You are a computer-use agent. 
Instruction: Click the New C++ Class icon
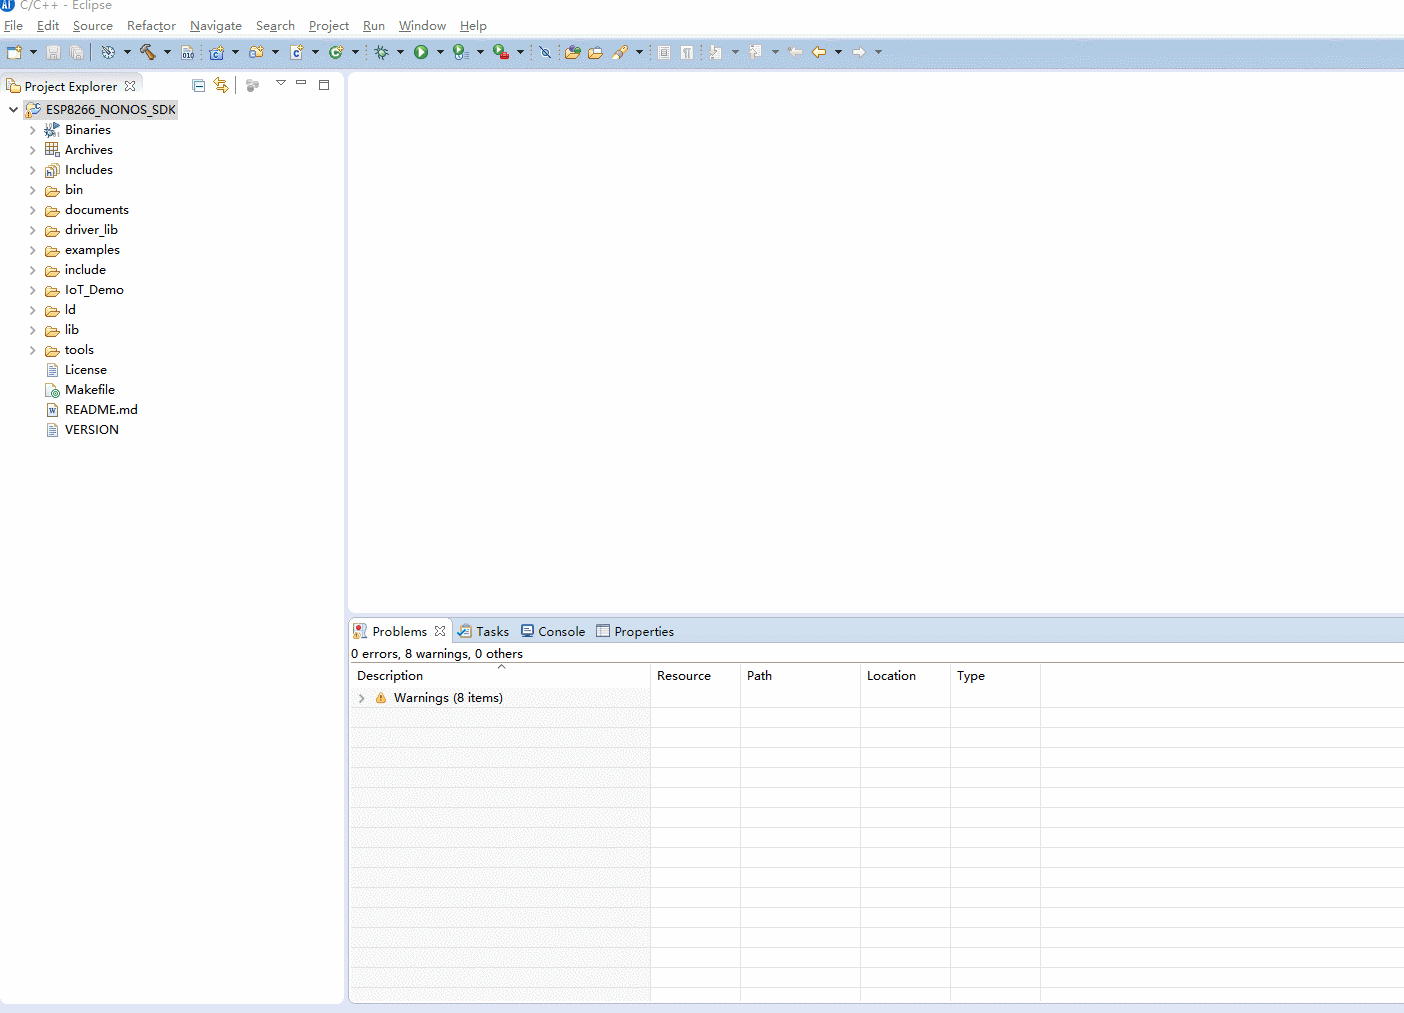(x=336, y=52)
